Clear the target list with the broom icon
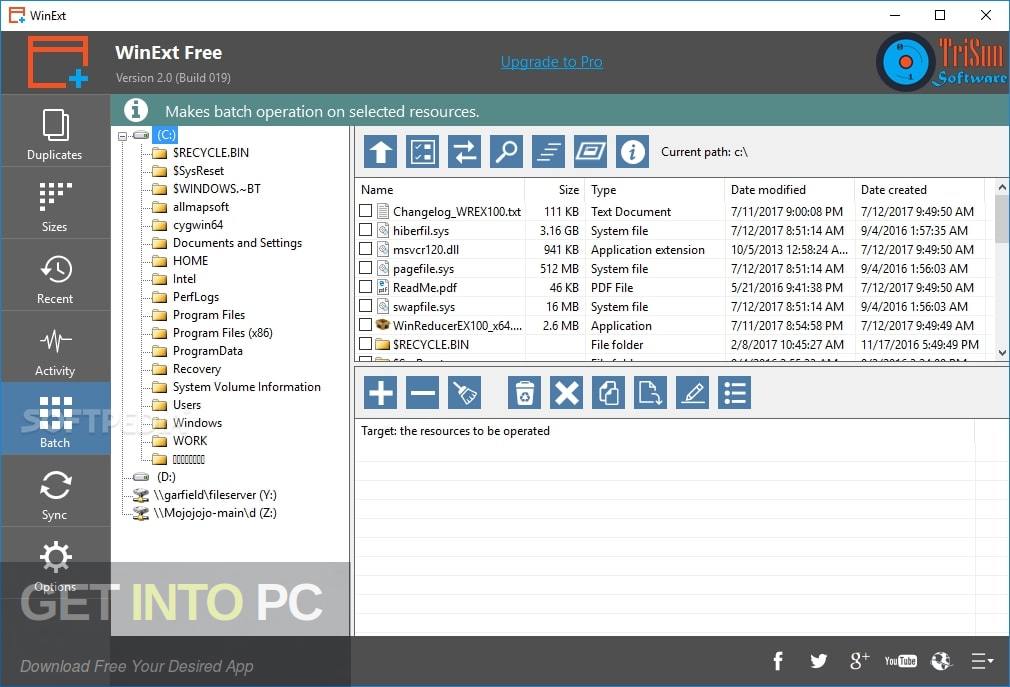The width and height of the screenshot is (1010, 687). 464,393
